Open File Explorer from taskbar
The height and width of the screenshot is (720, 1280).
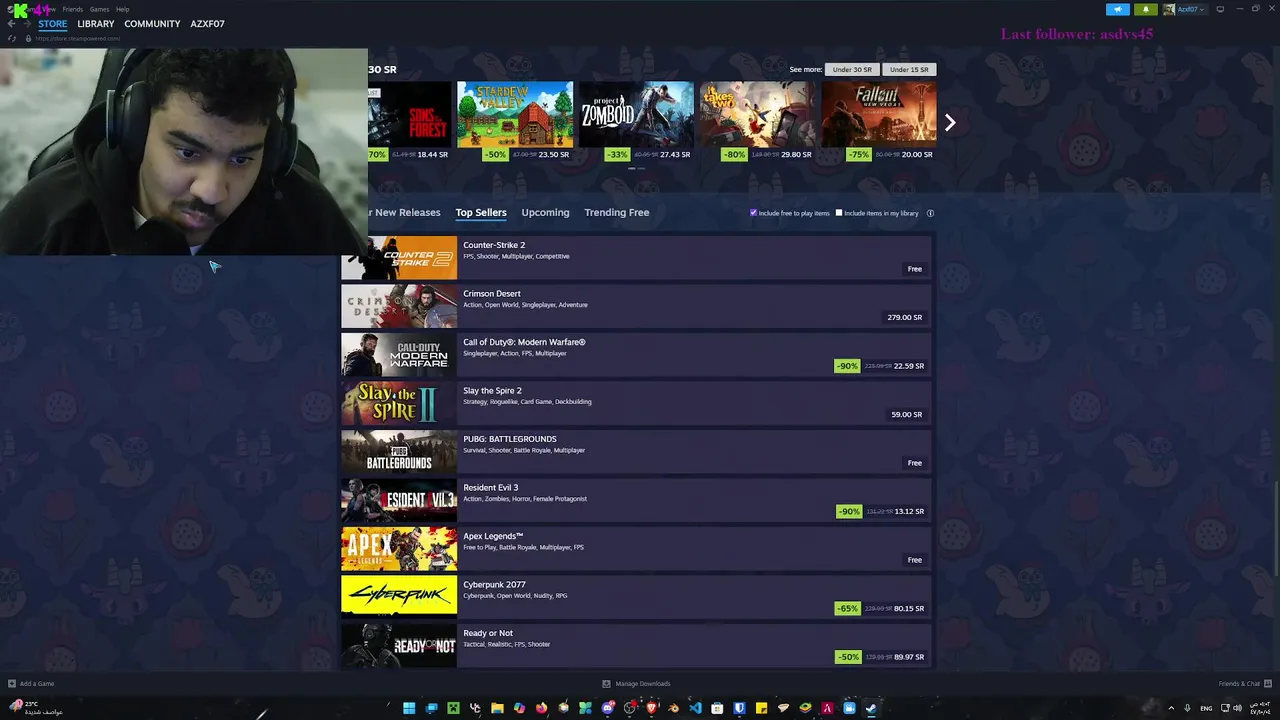point(497,708)
